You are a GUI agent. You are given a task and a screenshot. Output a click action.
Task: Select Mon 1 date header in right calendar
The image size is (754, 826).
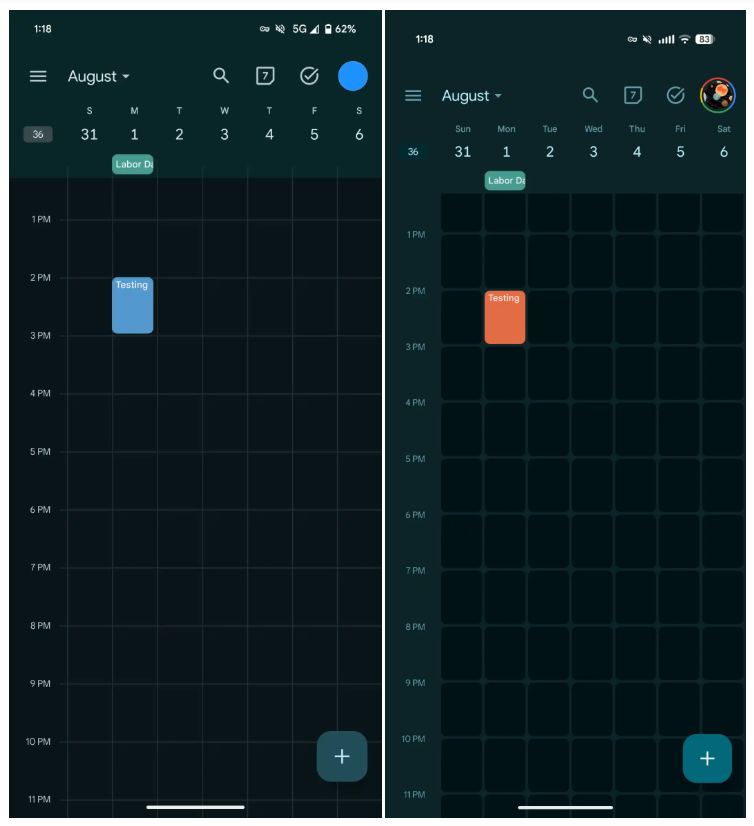506,143
